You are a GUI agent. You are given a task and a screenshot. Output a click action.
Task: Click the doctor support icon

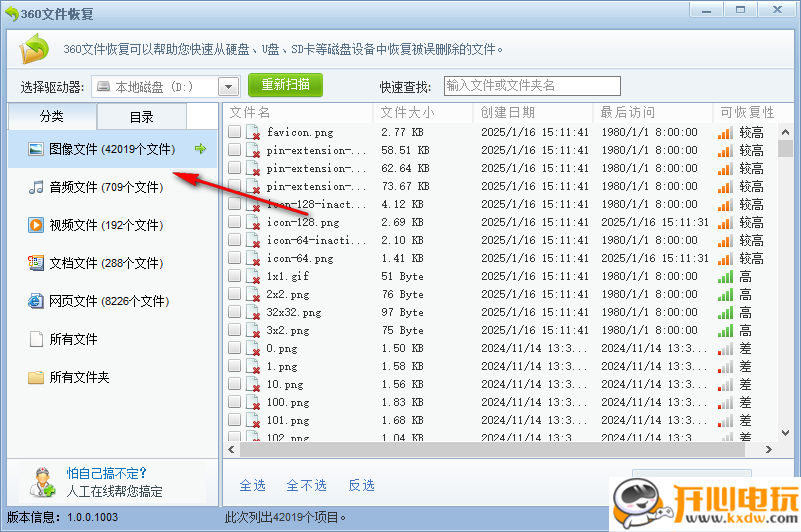42,482
